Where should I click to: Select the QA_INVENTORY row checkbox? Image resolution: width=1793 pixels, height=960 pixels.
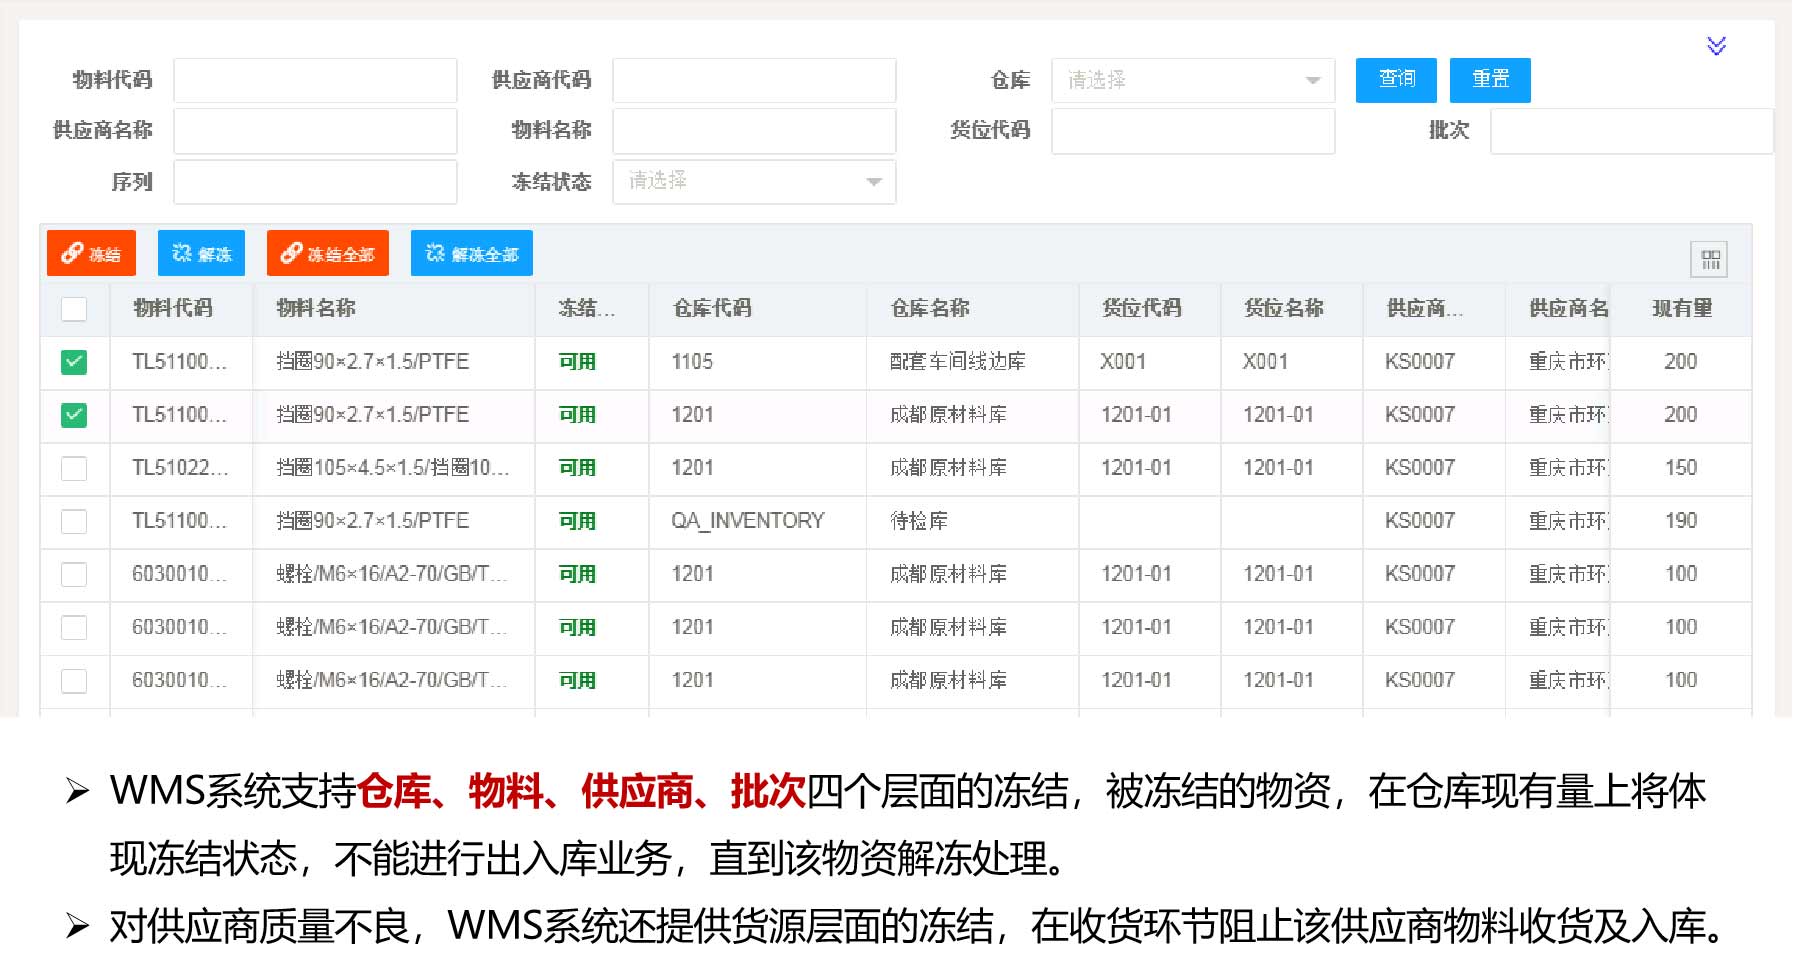pos(74,521)
